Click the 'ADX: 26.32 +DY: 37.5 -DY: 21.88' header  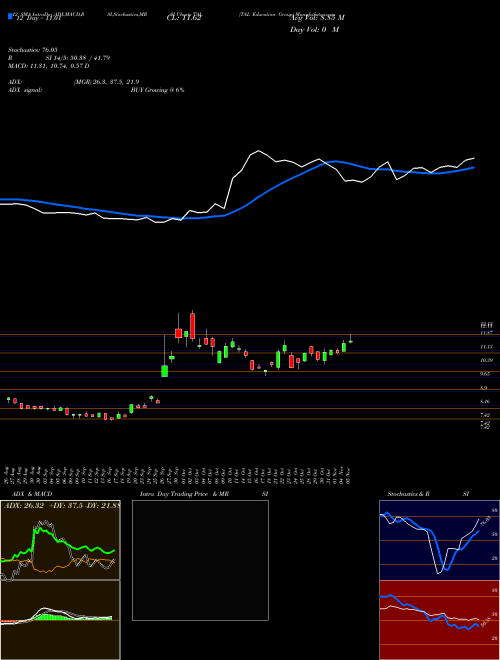click(61, 506)
